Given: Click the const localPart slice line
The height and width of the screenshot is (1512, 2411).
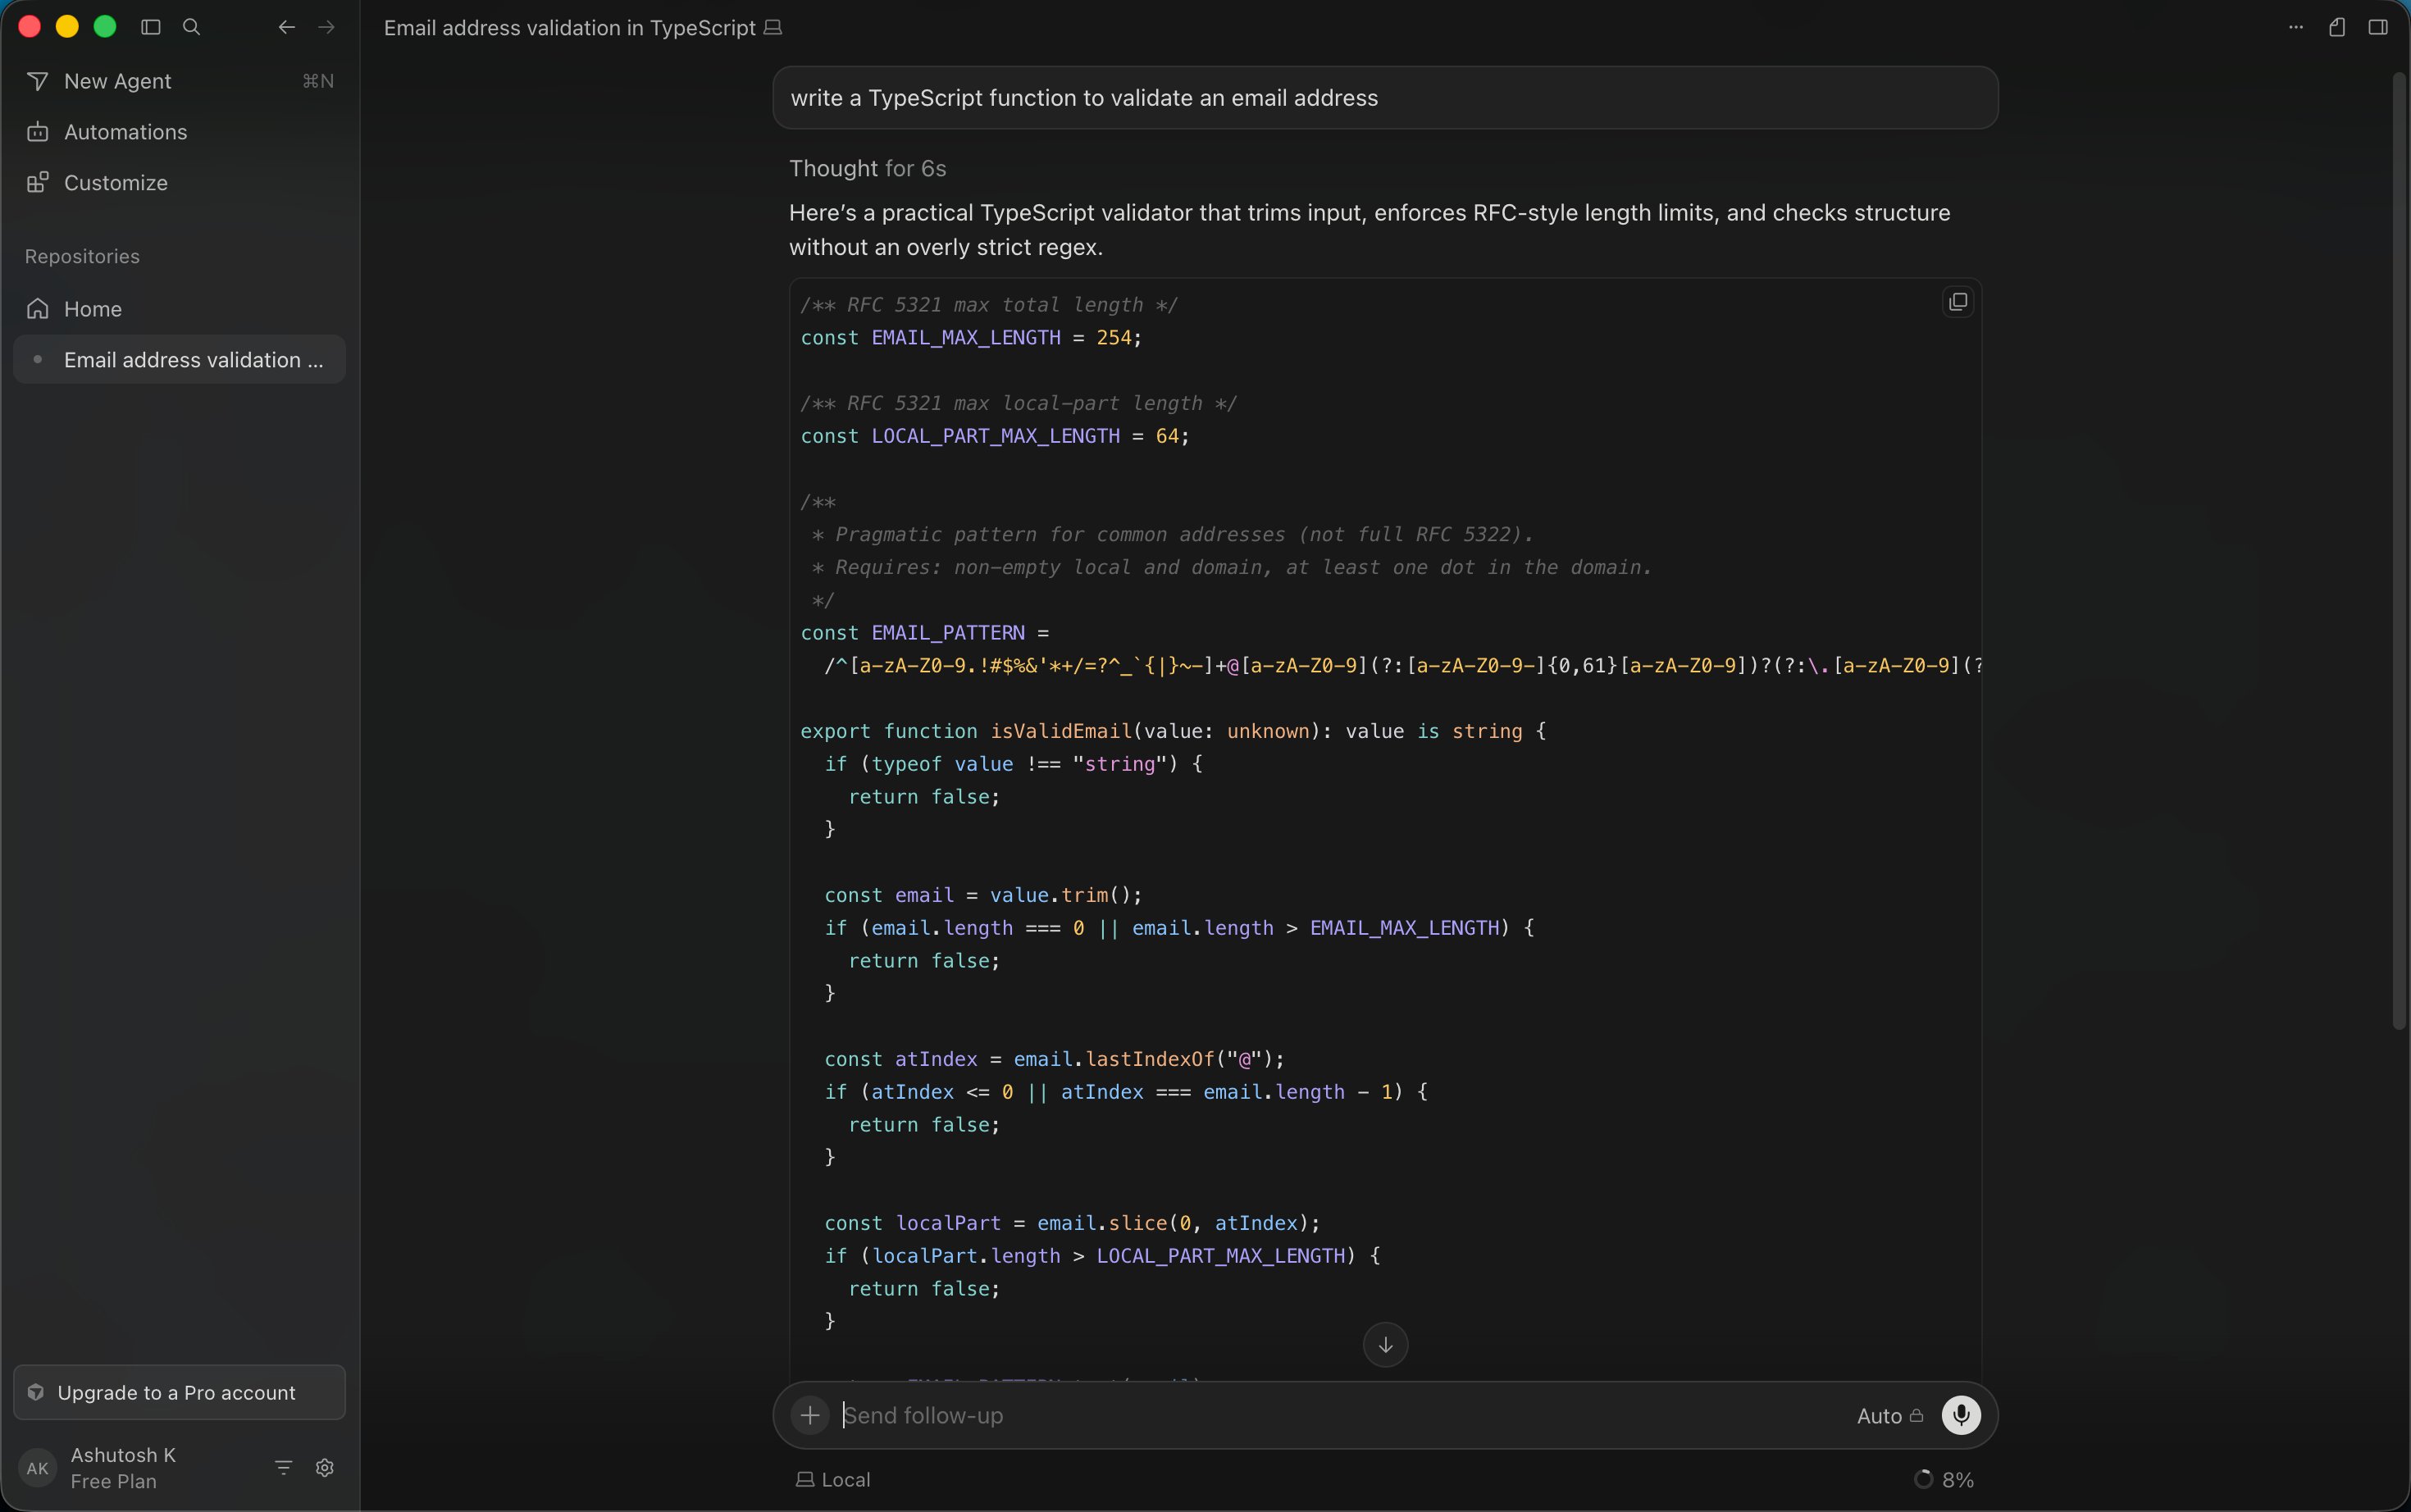Looking at the screenshot, I should (1072, 1223).
